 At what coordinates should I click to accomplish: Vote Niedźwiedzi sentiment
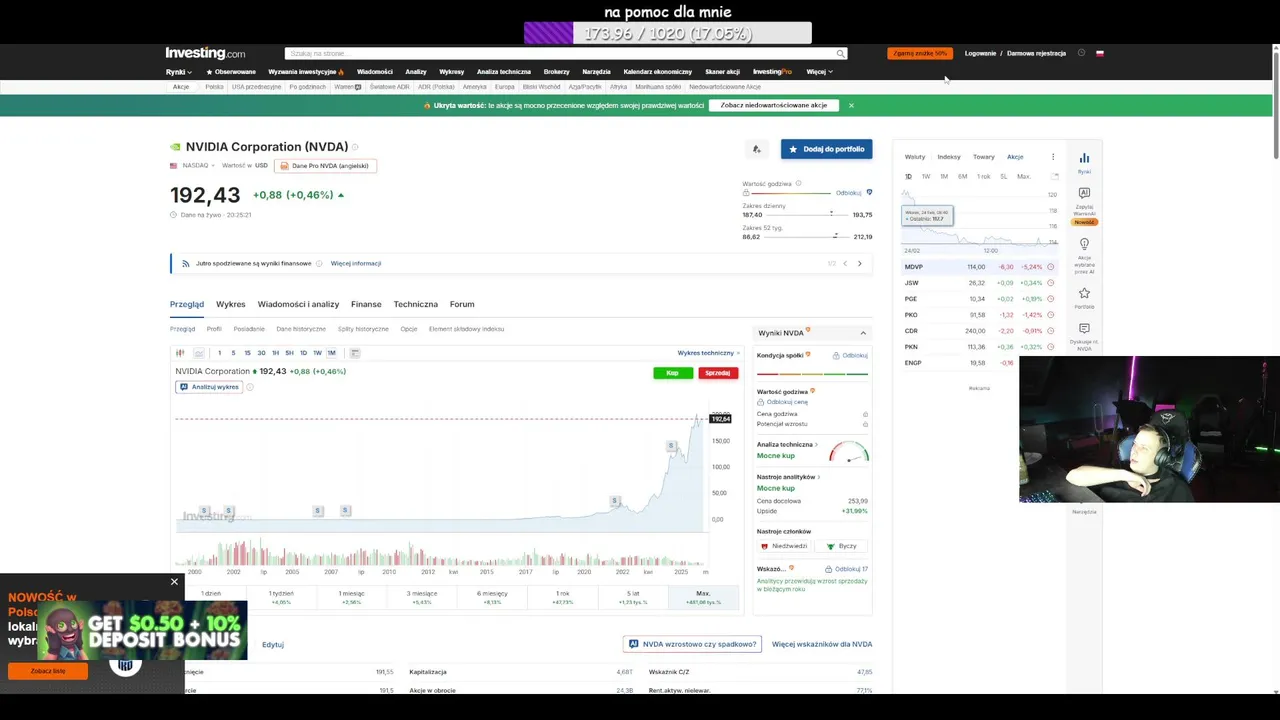pos(784,546)
